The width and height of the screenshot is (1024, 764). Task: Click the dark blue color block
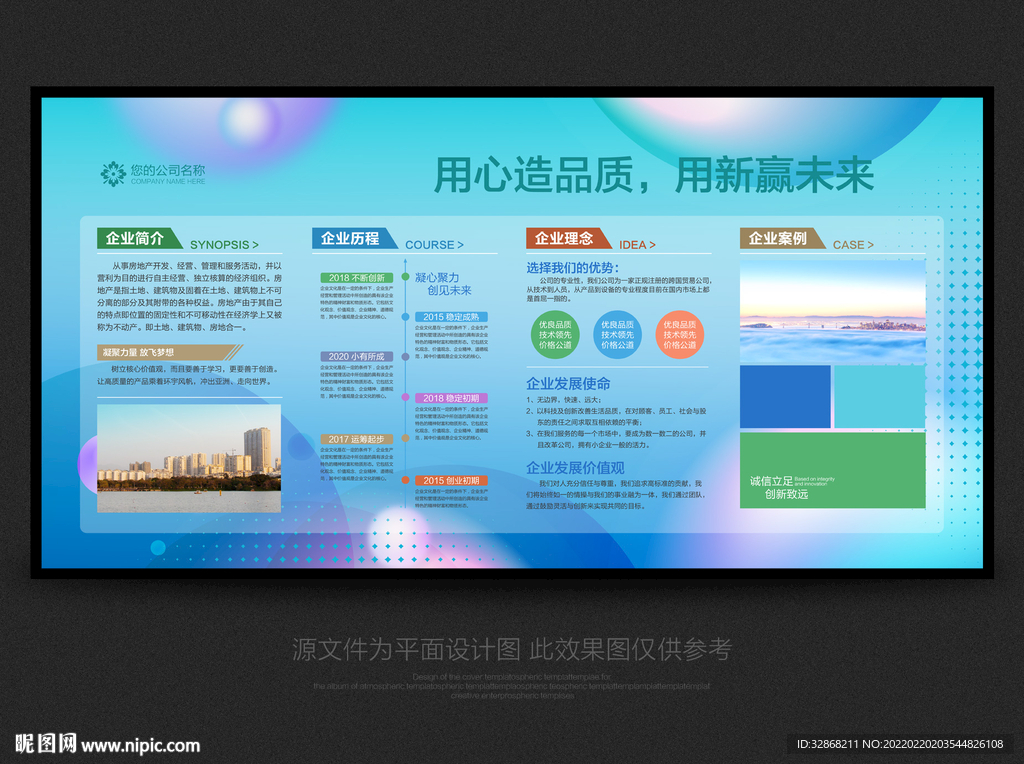(x=785, y=396)
